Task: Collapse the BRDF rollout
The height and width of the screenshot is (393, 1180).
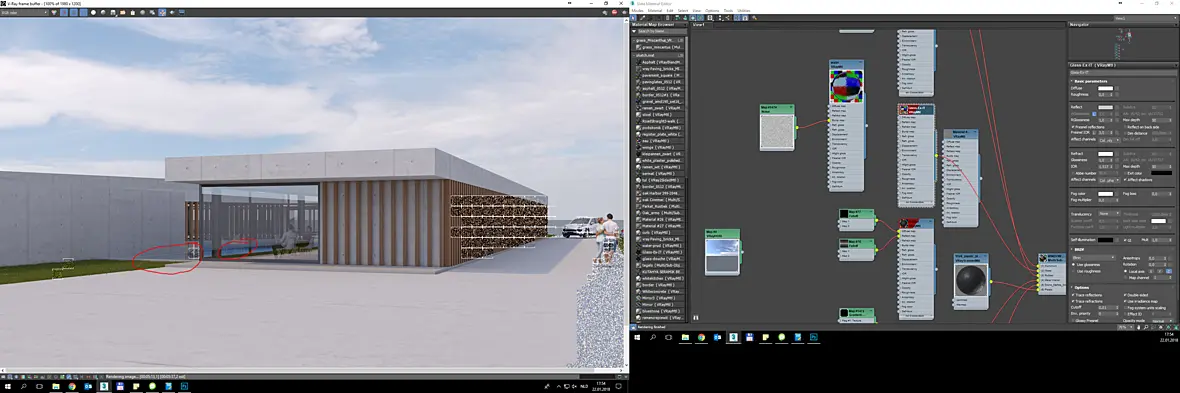Action: pyautogui.click(x=1072, y=249)
